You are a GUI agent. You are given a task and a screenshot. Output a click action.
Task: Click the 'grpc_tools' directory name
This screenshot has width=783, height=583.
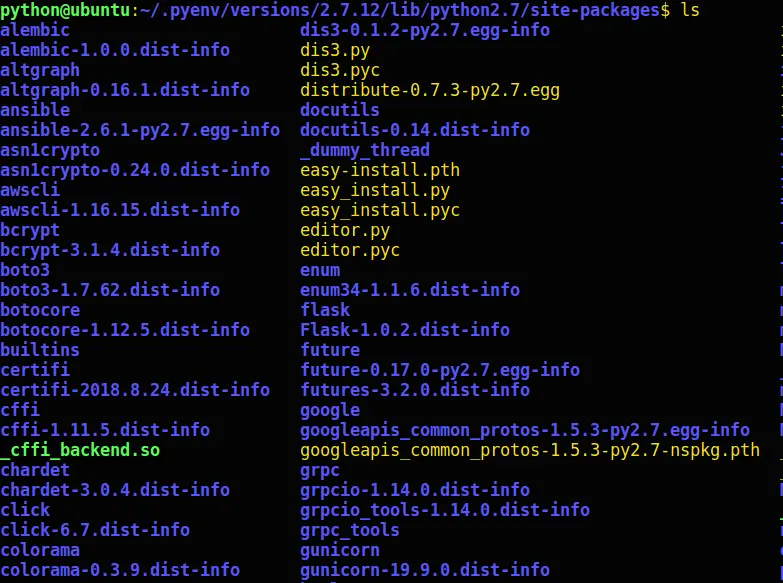click(x=350, y=530)
